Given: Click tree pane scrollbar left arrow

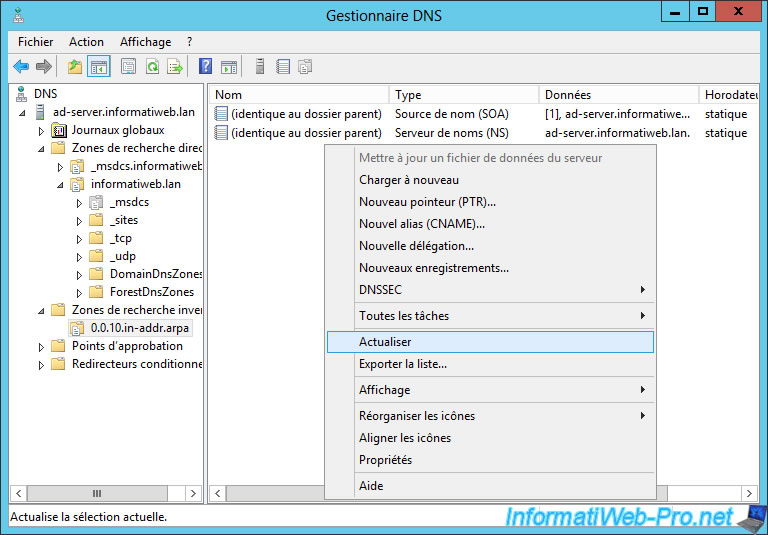Looking at the screenshot, I should tap(19, 493).
